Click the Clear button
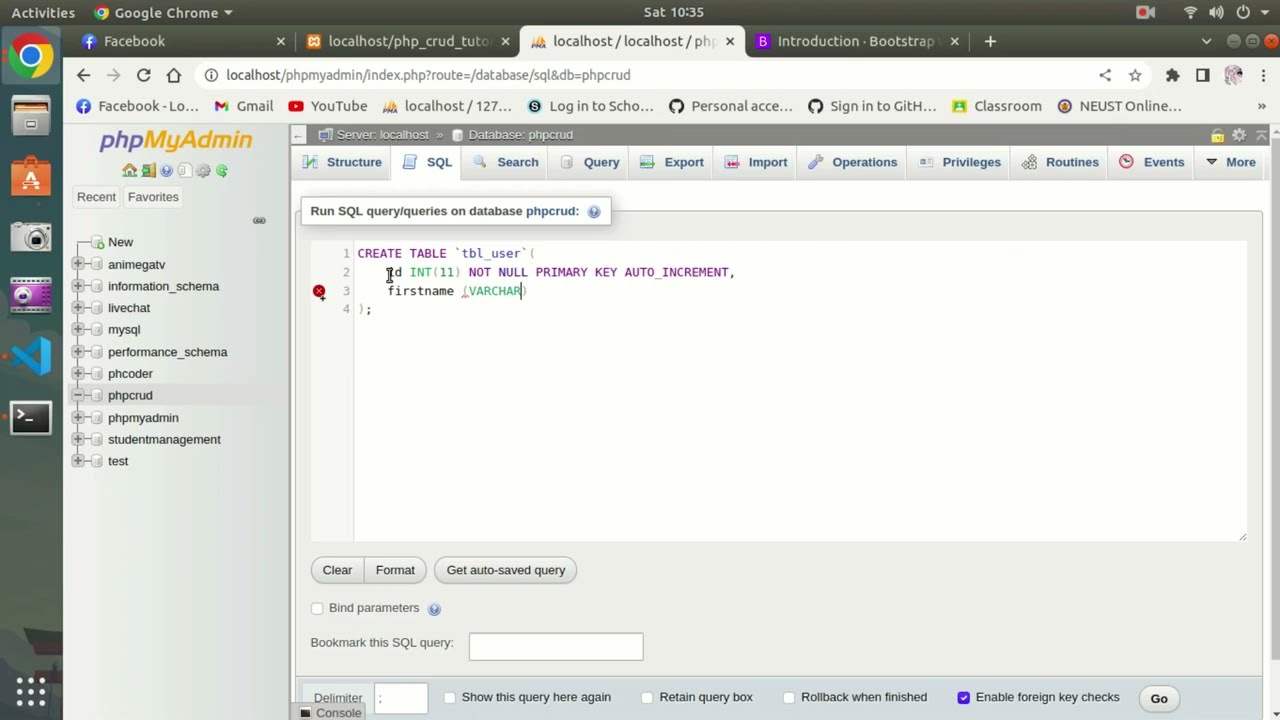This screenshot has width=1280, height=720. tap(337, 570)
